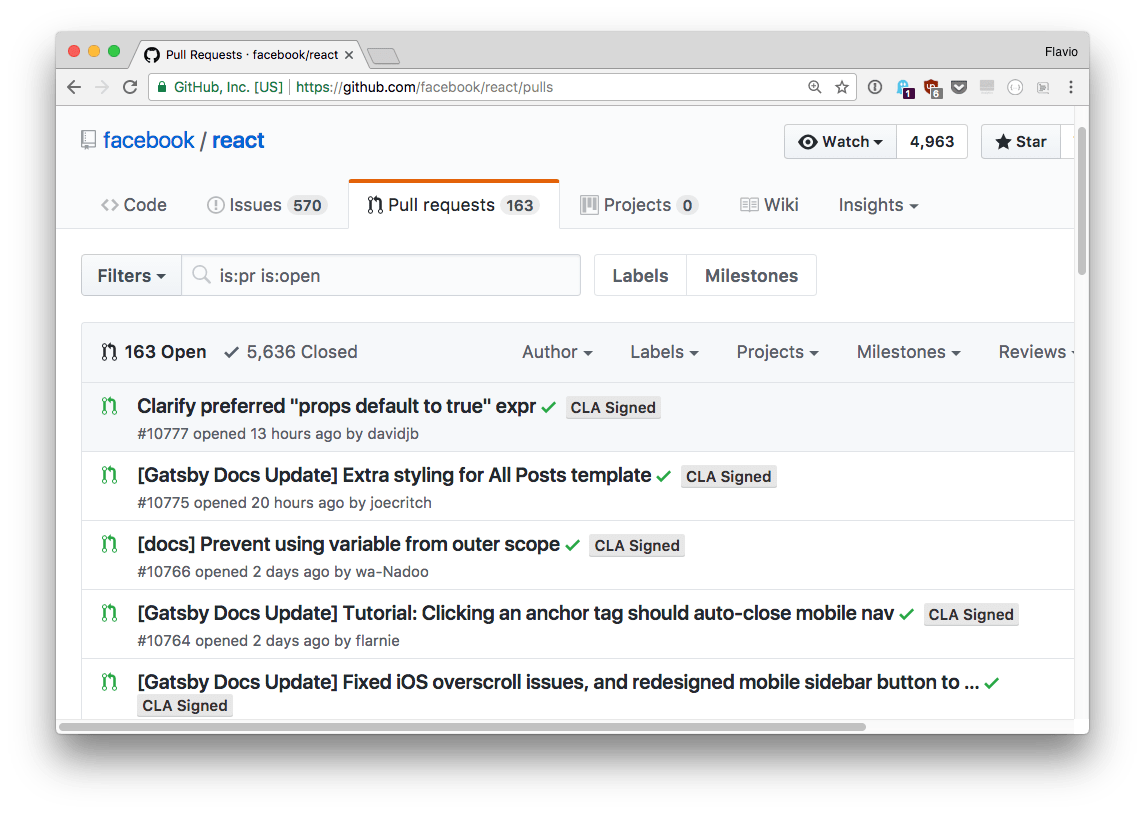This screenshot has height=814, width=1145.
Task: Star the react repository
Action: pyautogui.click(x=1021, y=141)
